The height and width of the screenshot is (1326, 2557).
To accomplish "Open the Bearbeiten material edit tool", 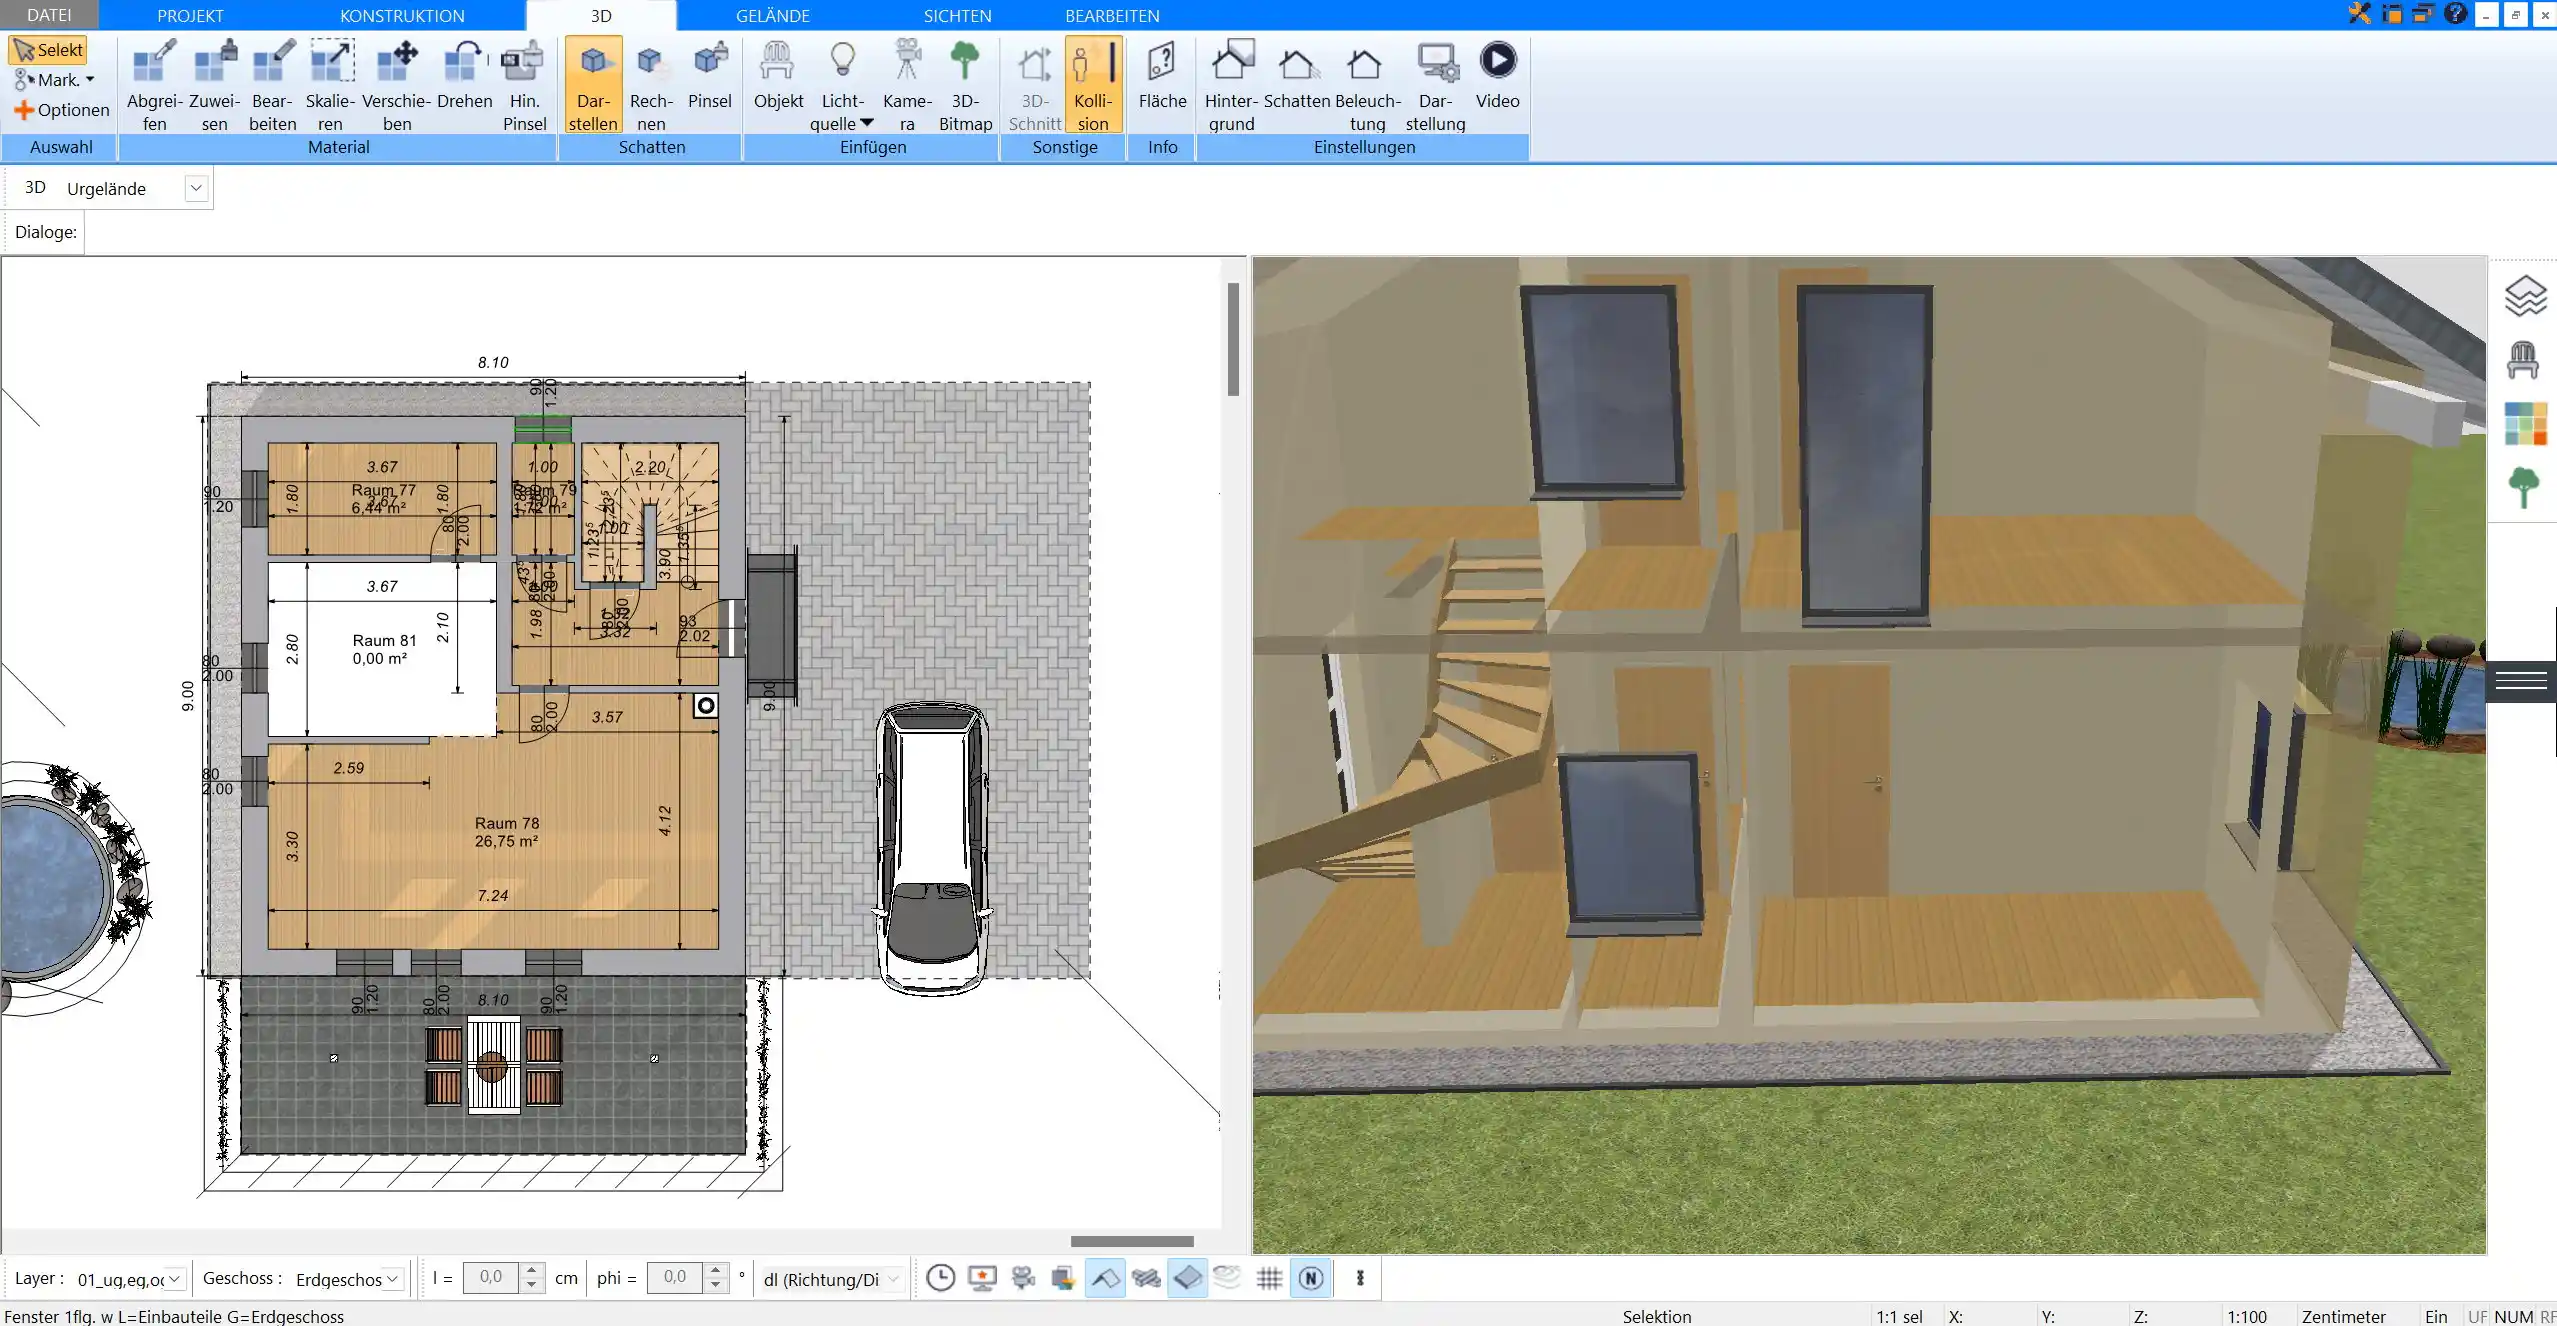I will tap(272, 85).
